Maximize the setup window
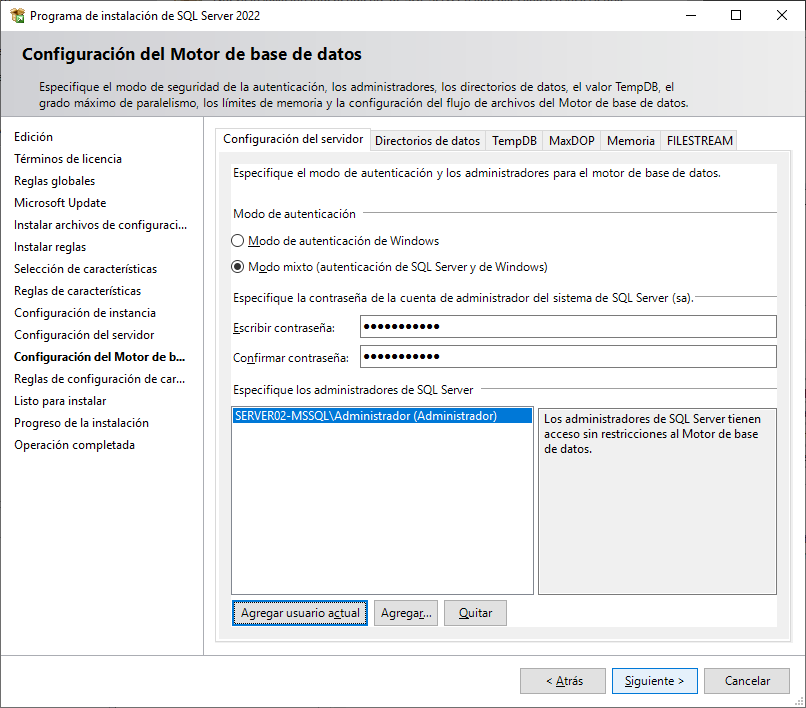This screenshot has width=806, height=708. (x=736, y=15)
